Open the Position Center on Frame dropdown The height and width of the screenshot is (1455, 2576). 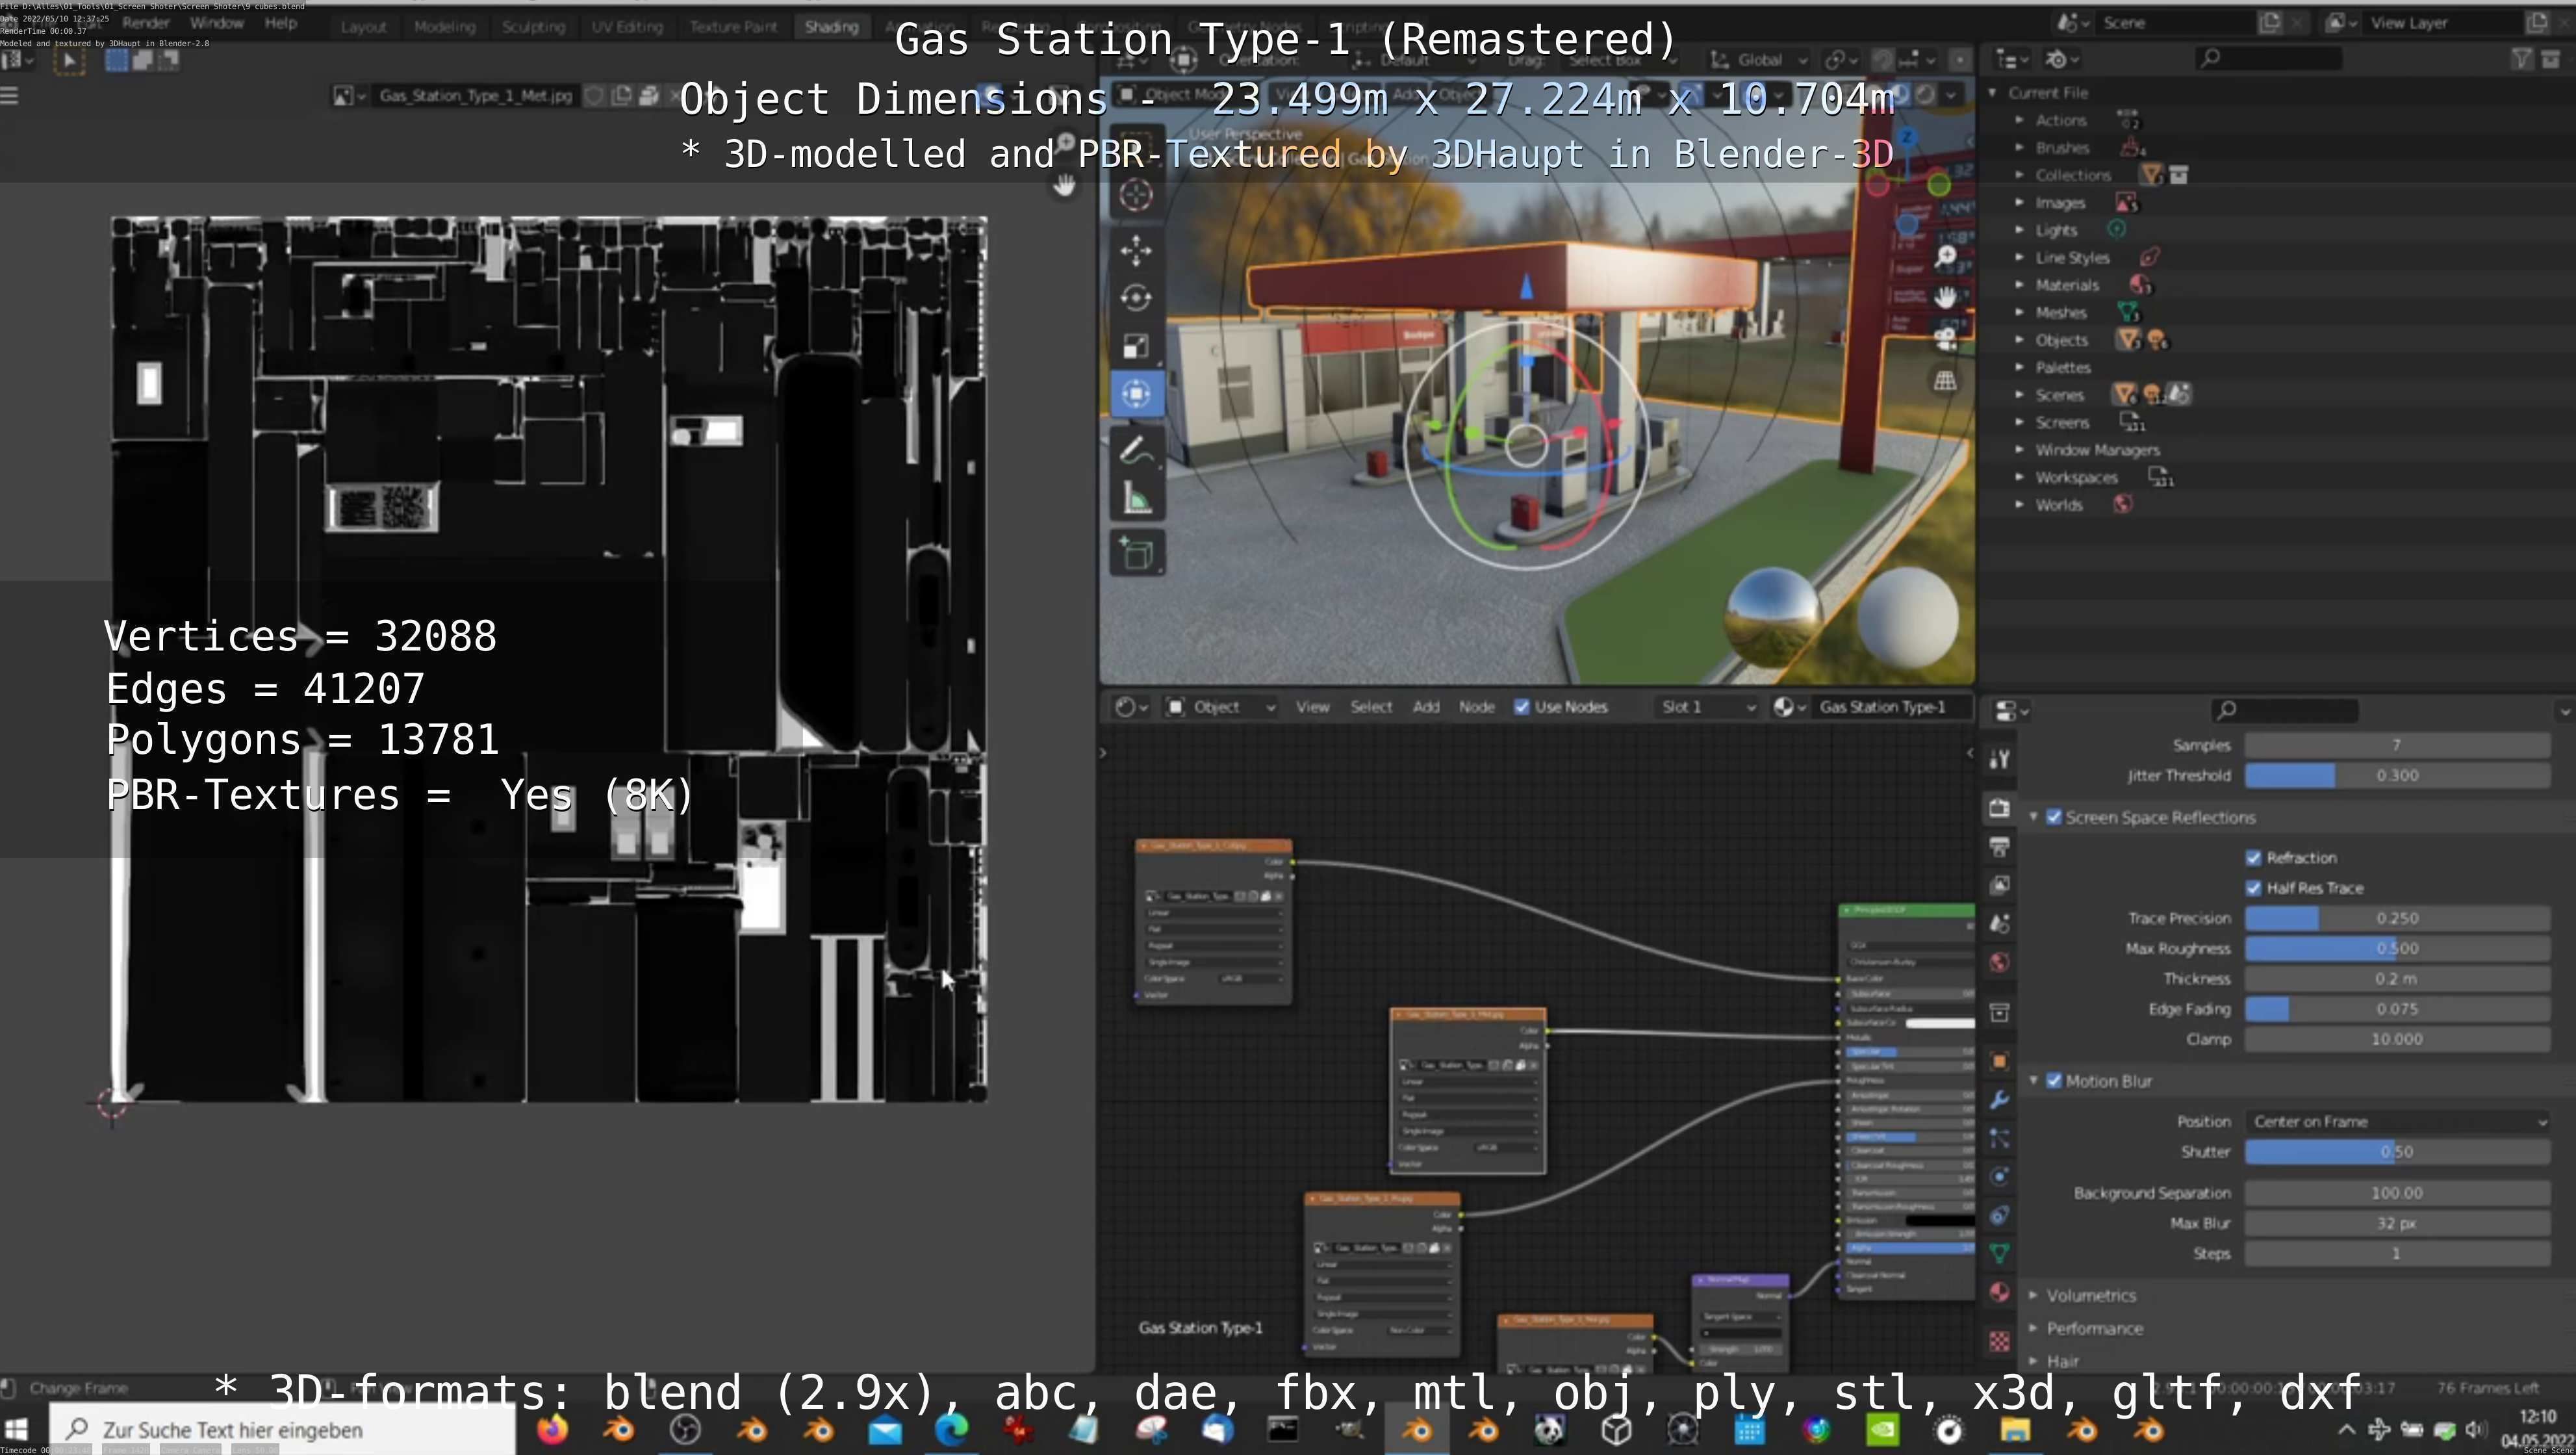tap(2396, 1122)
